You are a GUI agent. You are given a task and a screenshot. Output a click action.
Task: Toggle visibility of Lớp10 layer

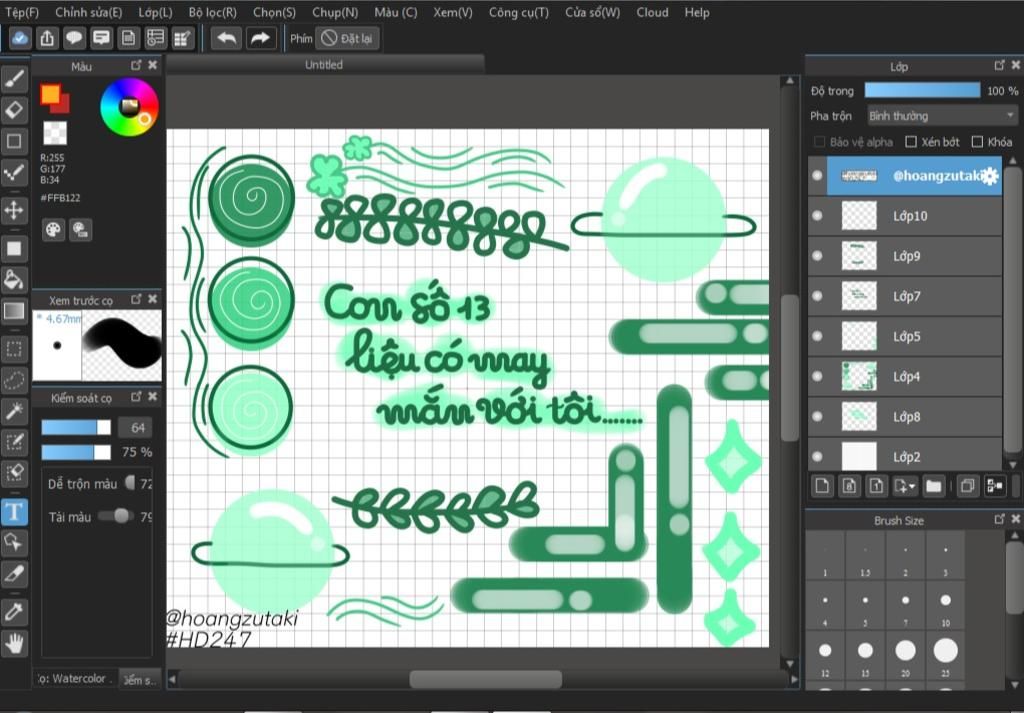coord(817,216)
